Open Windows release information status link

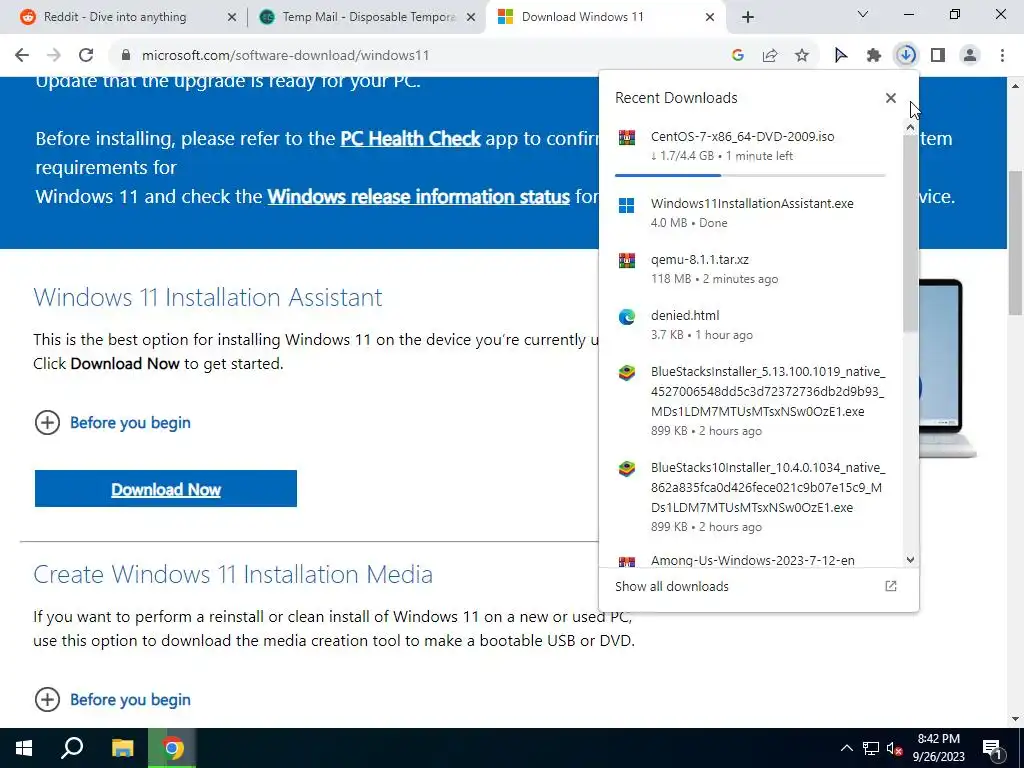(419, 197)
